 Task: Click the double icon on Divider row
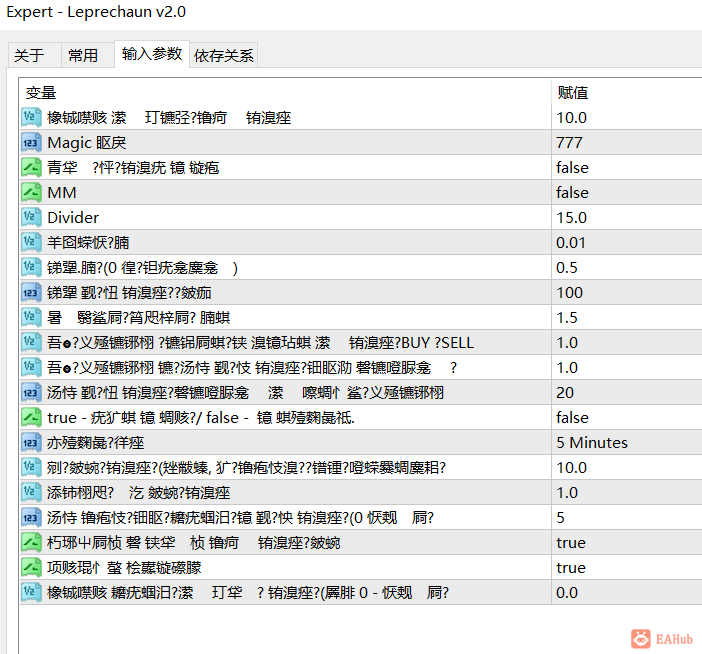[31, 218]
